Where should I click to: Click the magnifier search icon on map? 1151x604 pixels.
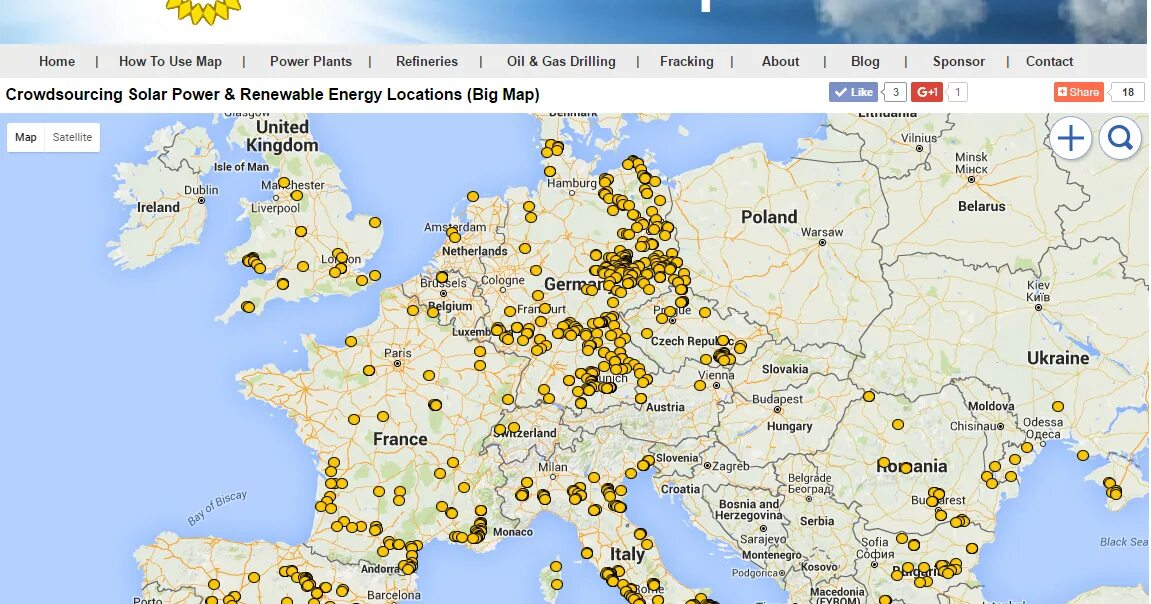pos(1120,138)
